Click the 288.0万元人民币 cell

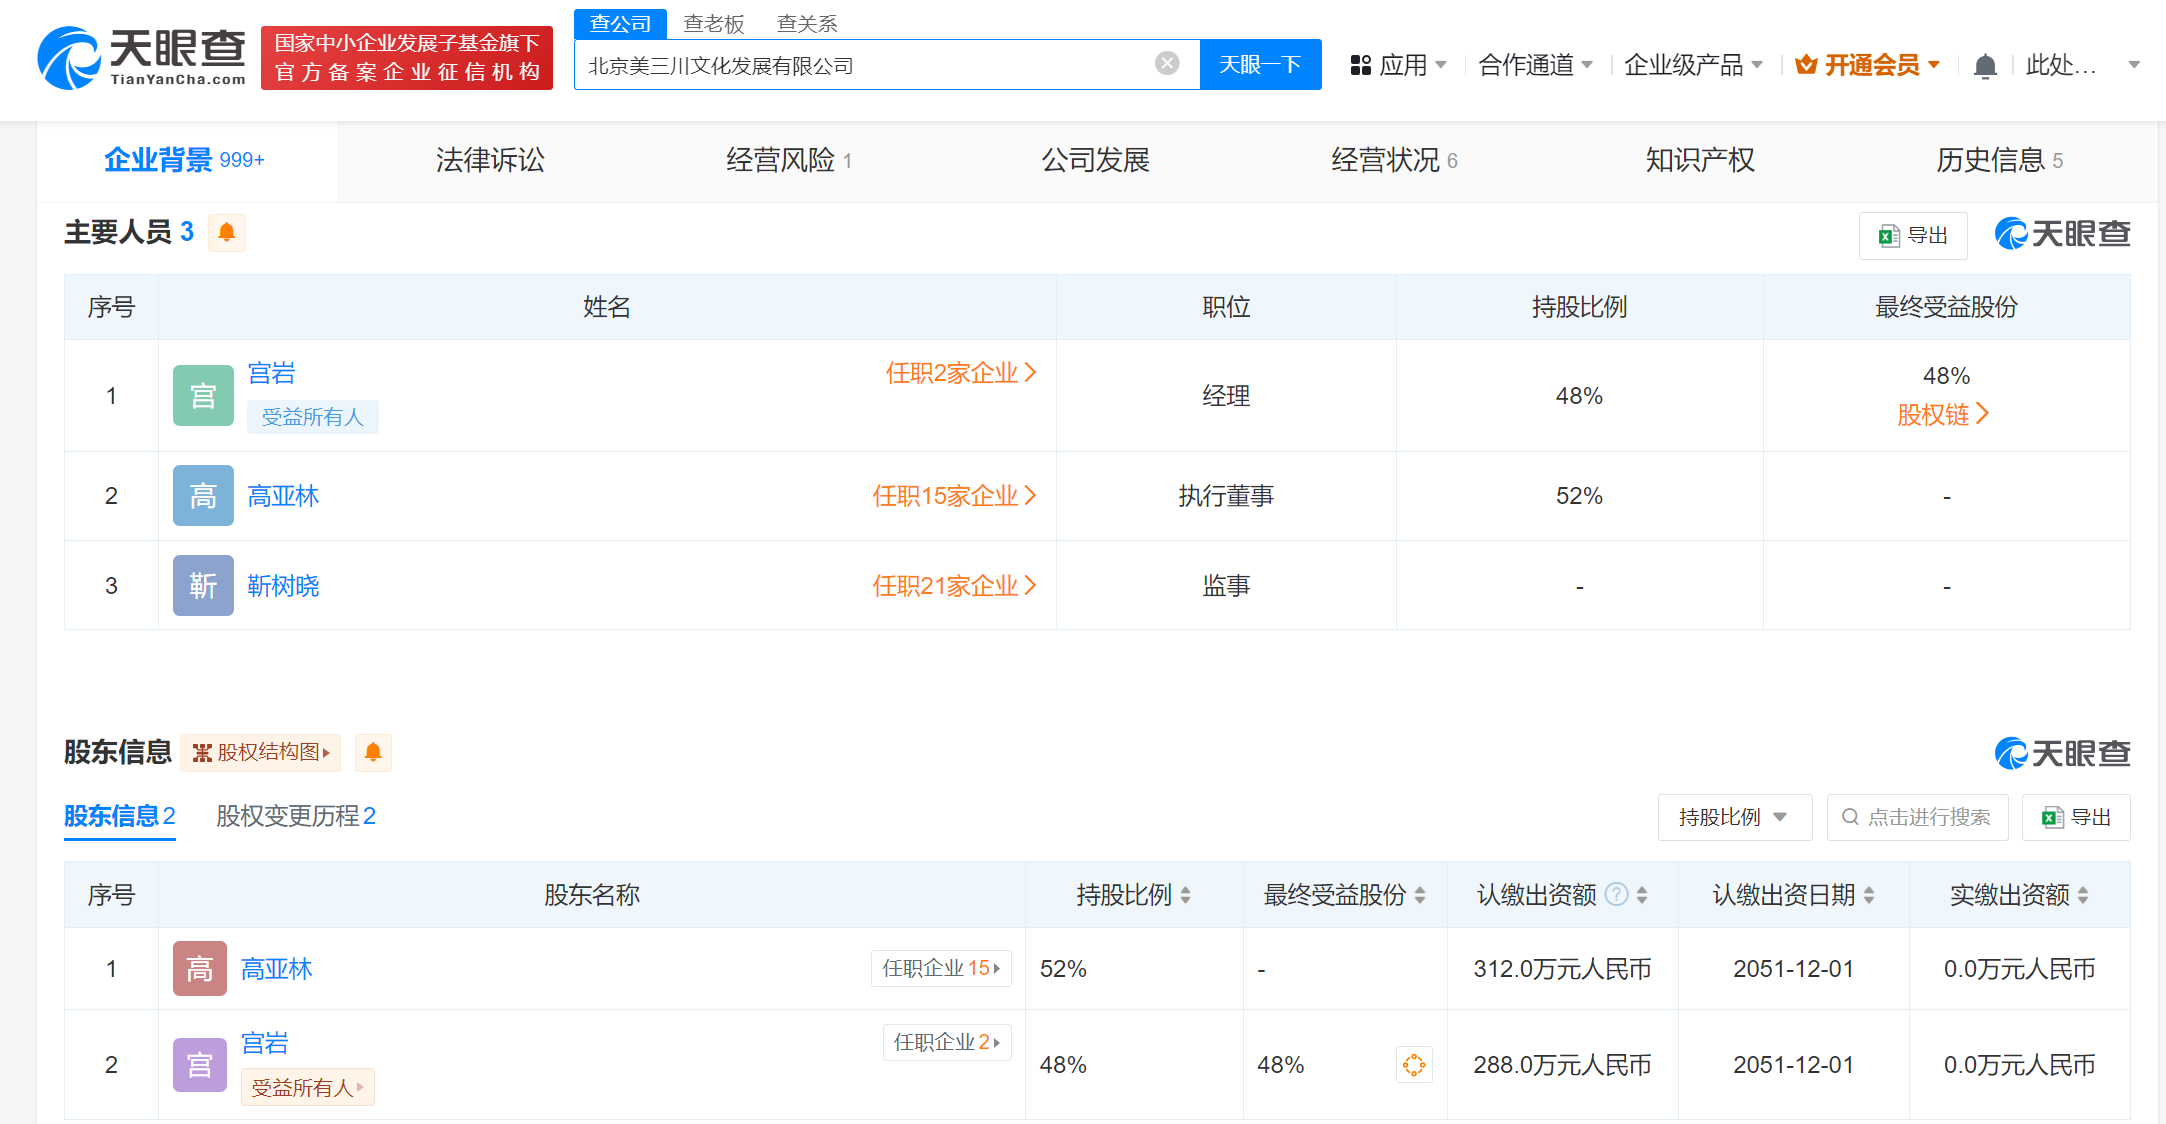point(1562,1065)
